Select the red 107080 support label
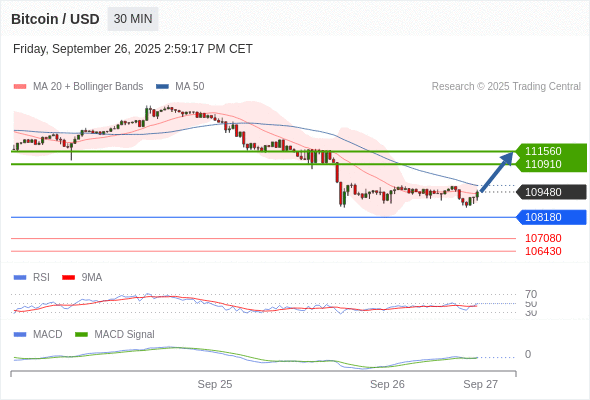590x400 pixels. coord(543,238)
